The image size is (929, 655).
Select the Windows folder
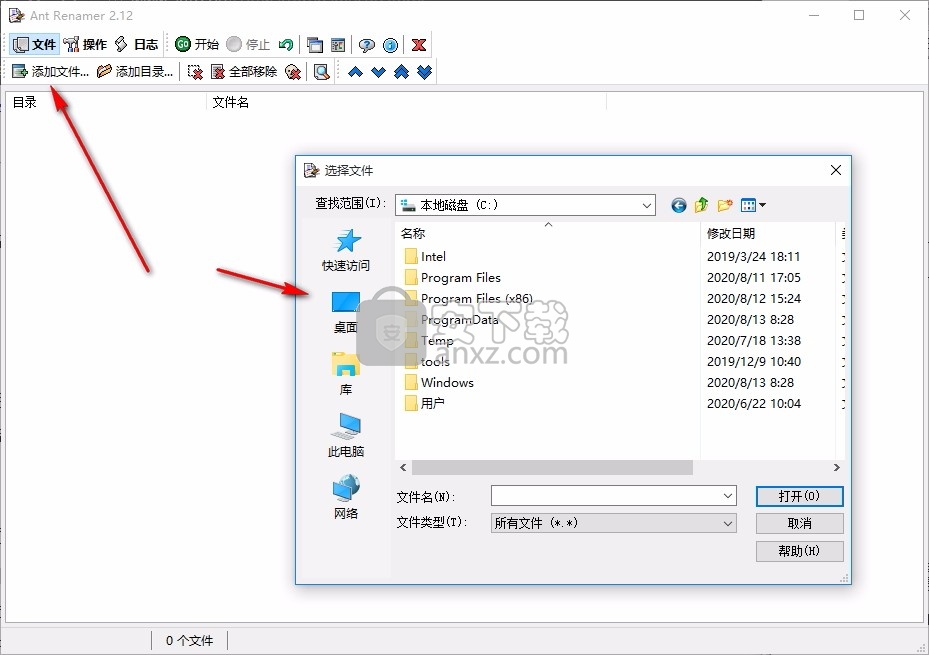(x=439, y=383)
